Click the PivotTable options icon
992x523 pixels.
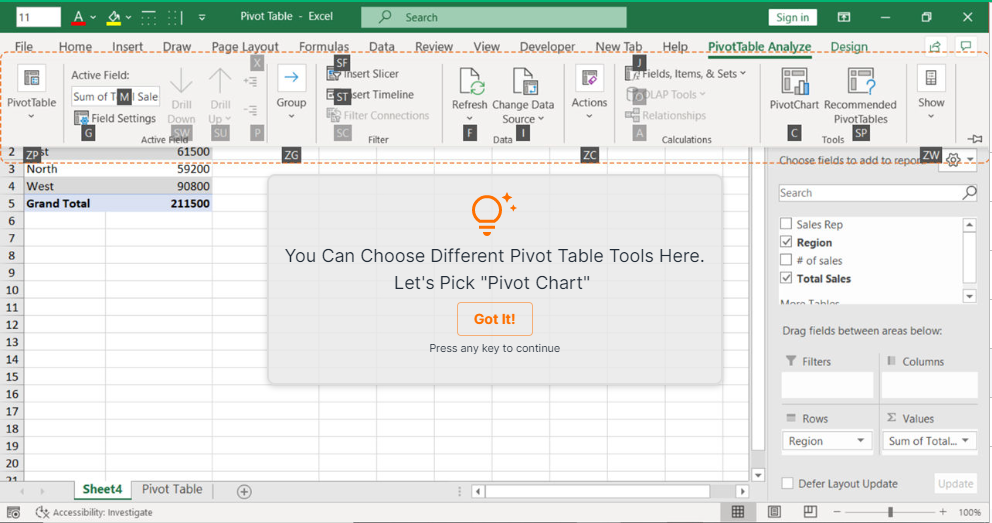tap(31, 78)
